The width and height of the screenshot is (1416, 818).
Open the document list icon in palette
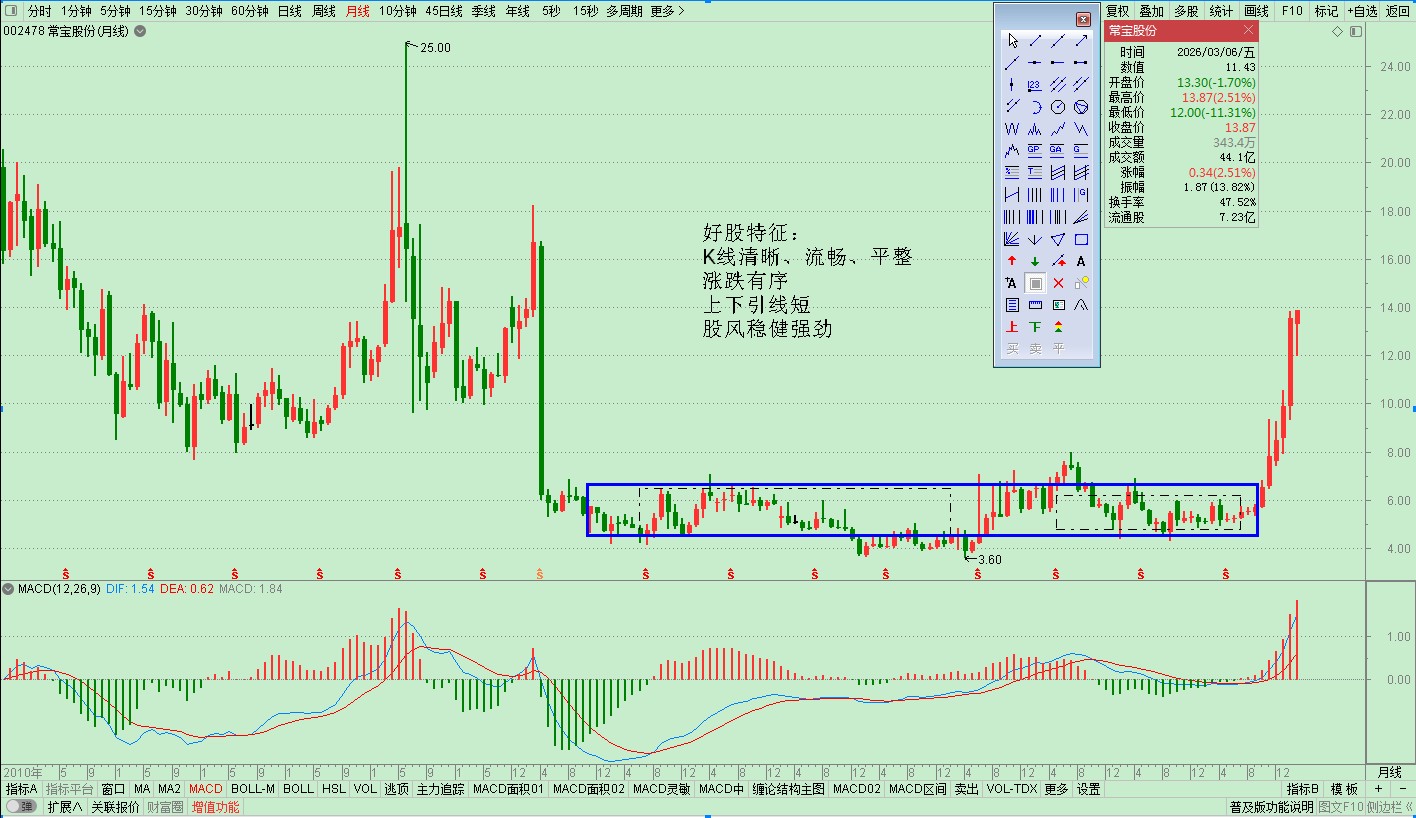[1012, 305]
